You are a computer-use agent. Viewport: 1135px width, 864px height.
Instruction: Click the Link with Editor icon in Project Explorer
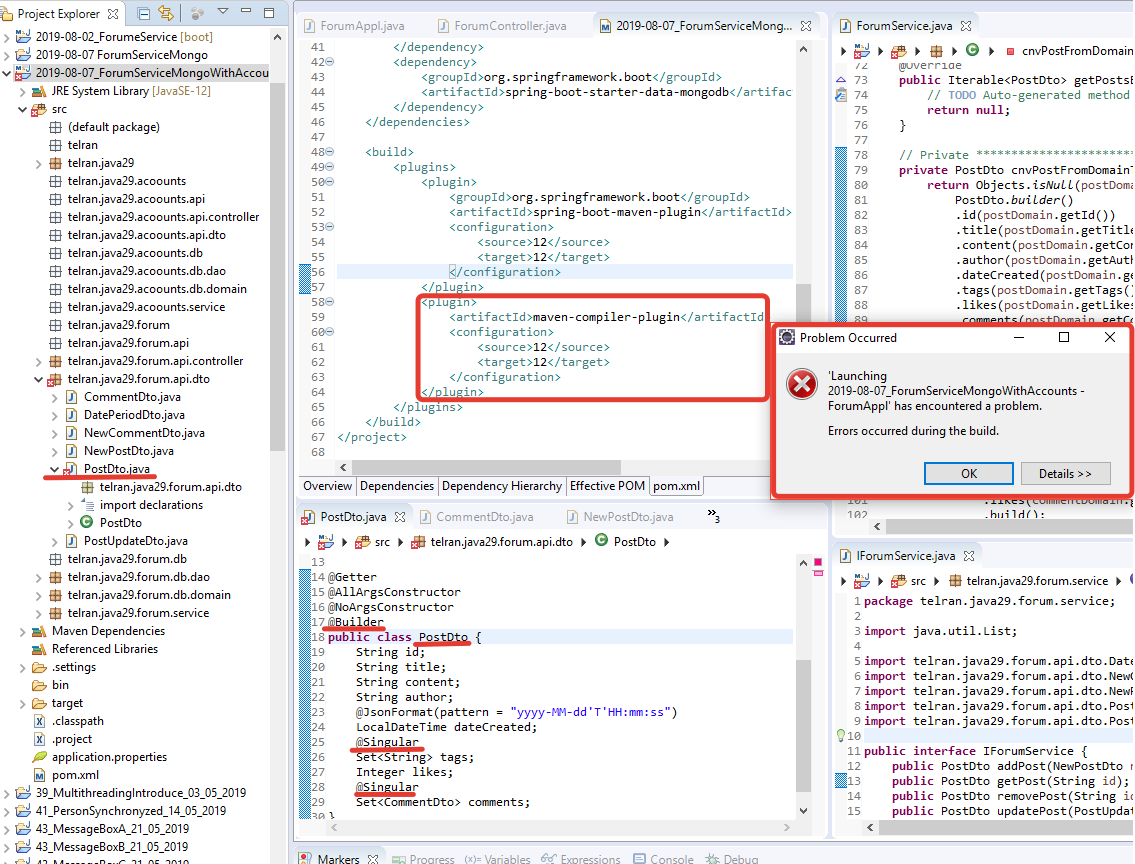point(166,13)
